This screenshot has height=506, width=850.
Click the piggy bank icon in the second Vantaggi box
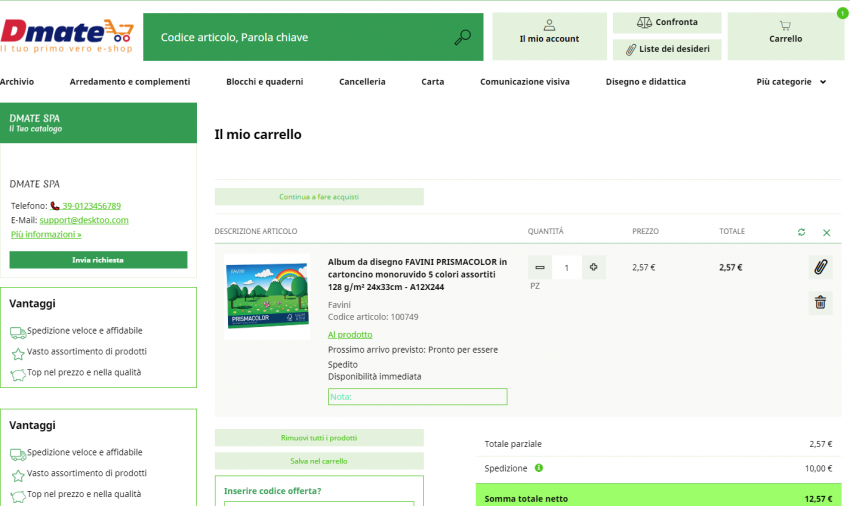(x=18, y=496)
